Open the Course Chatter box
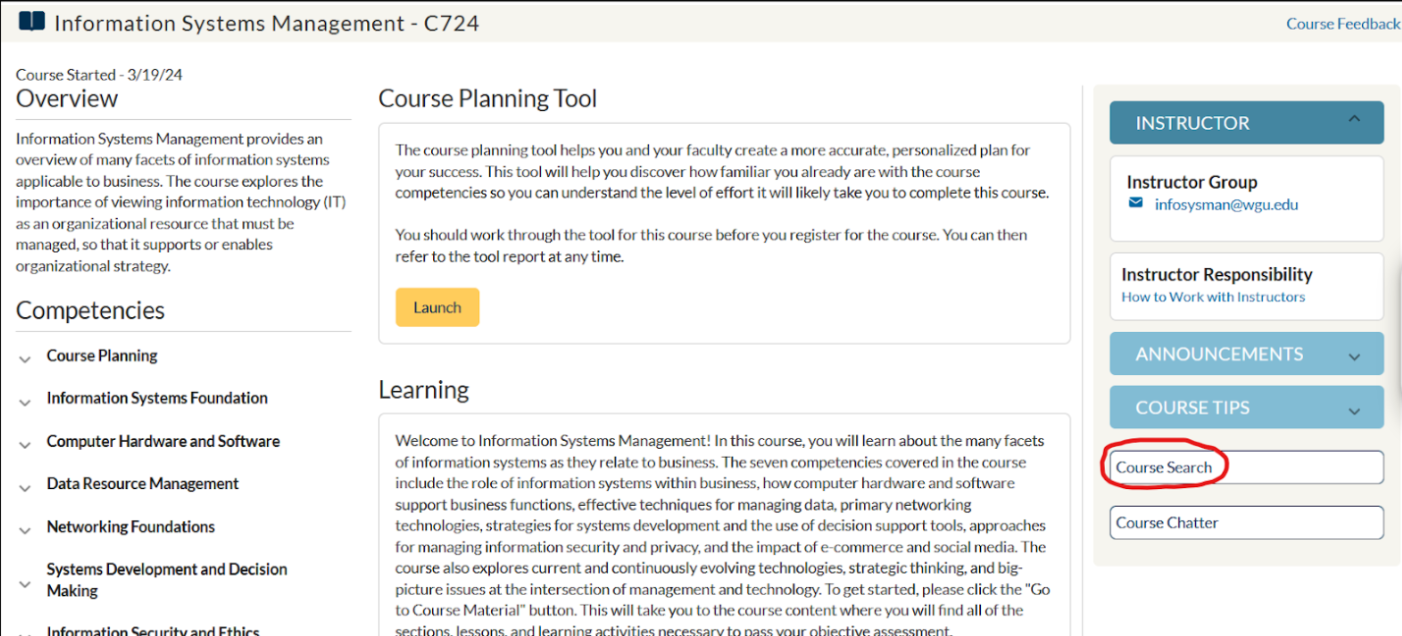 1247,522
